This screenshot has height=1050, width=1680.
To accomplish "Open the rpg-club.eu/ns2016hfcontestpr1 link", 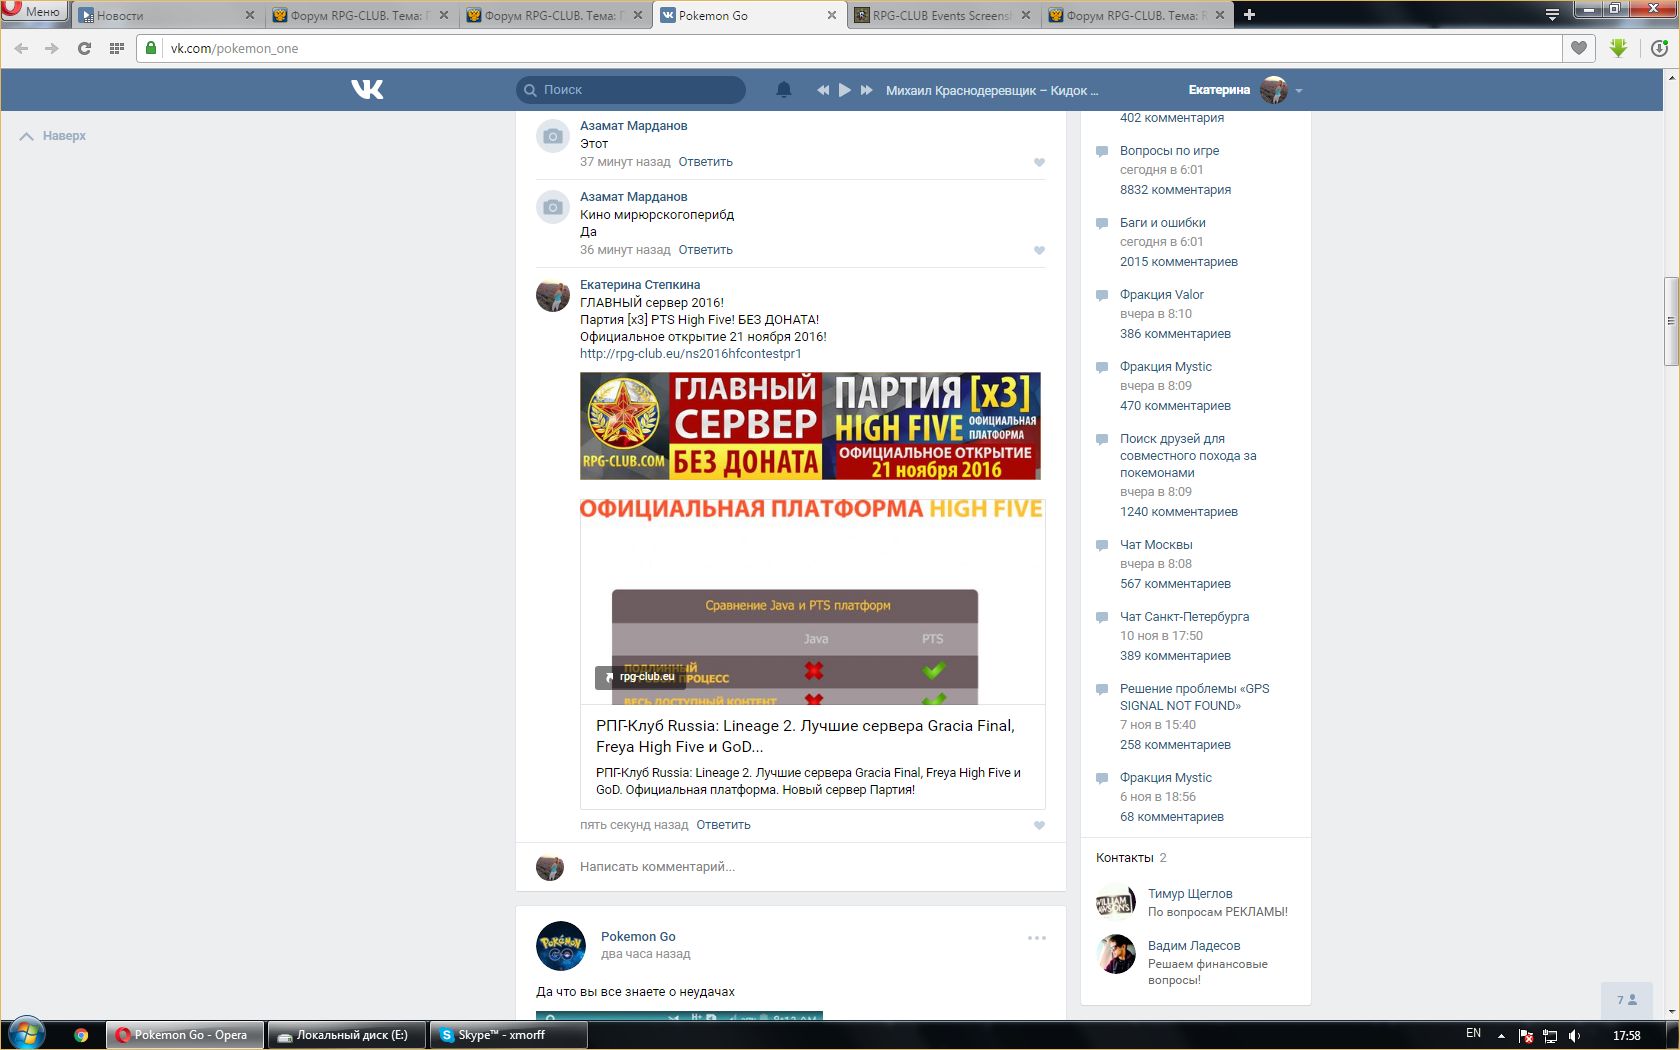I will (690, 354).
